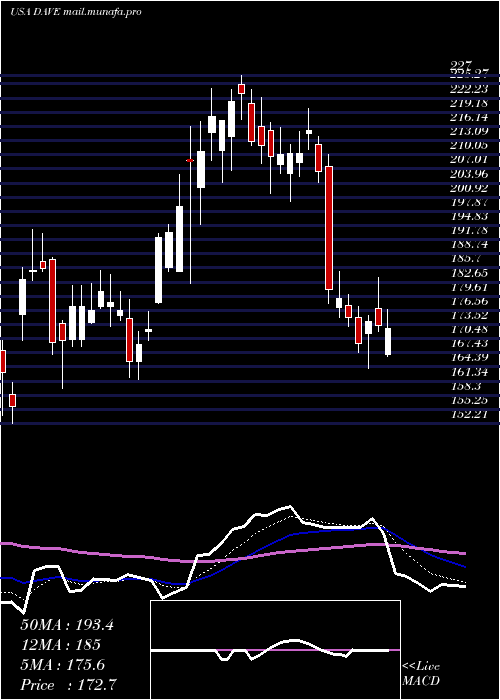This screenshot has width=500, height=700.
Task: Click the 173.52 price axis label
Action: pyautogui.click(x=468, y=315)
